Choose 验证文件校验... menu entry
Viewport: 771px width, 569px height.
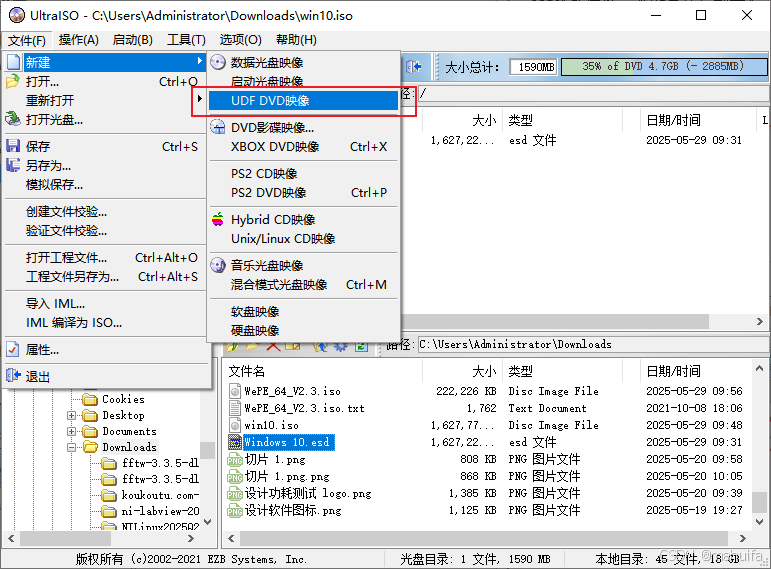coord(105,230)
